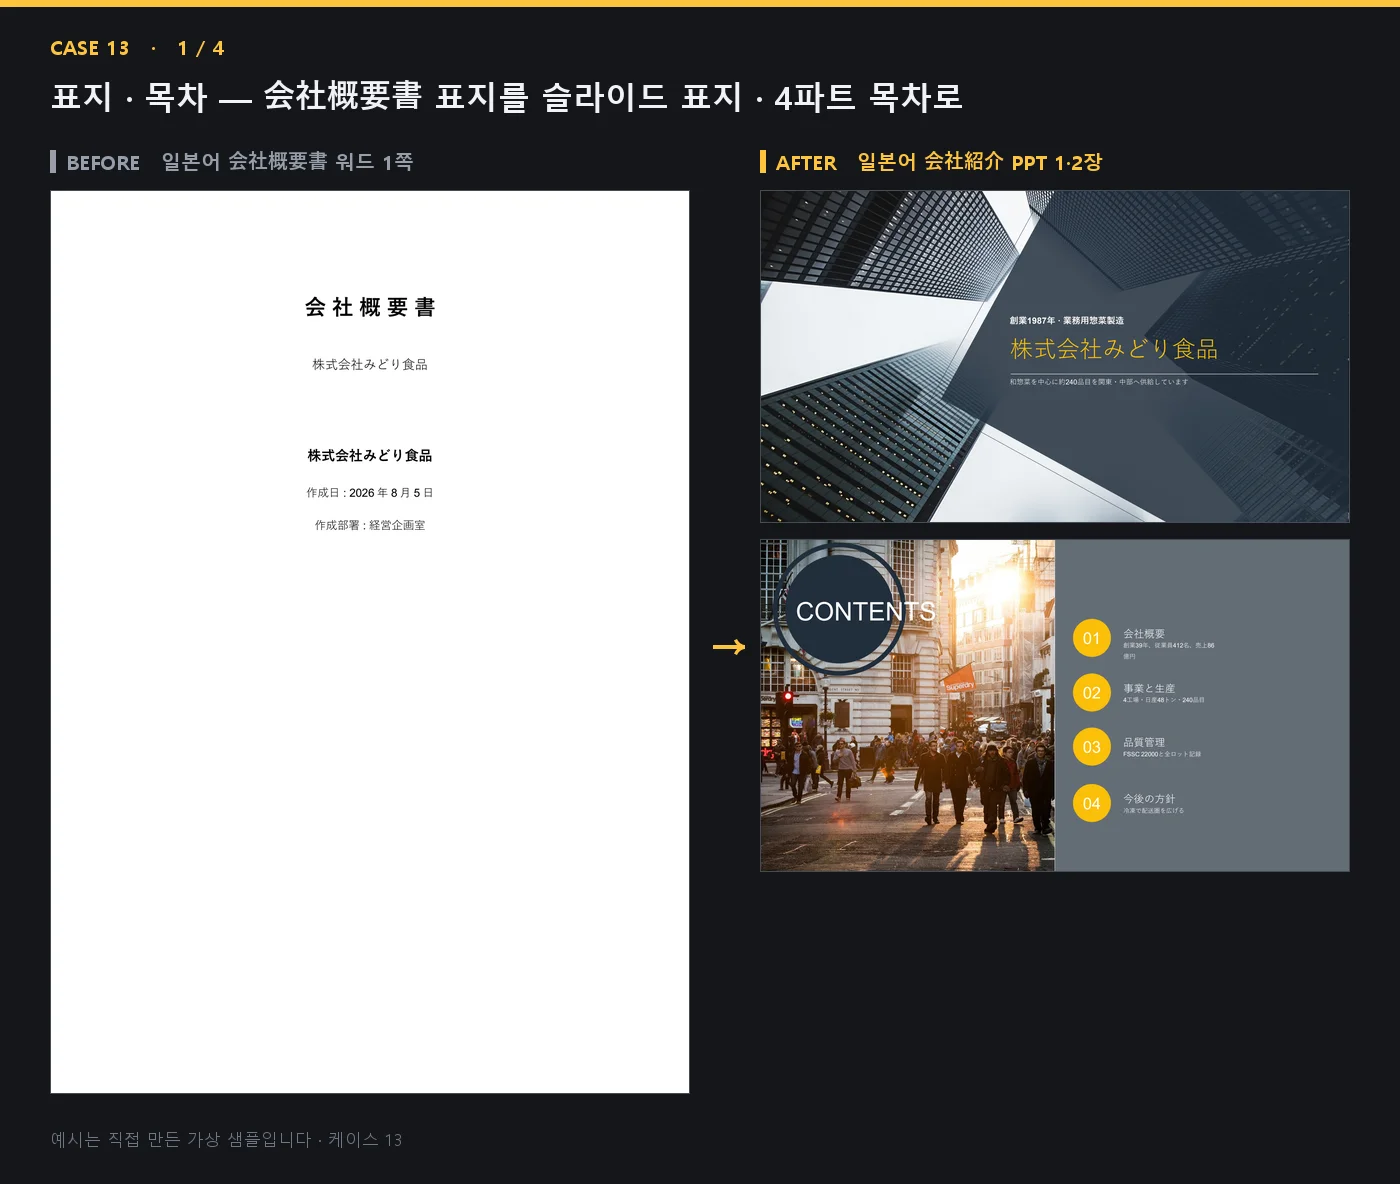Click the 作成日 : 2026 年 8 月 5 日 line
The height and width of the screenshot is (1184, 1400).
(x=370, y=493)
